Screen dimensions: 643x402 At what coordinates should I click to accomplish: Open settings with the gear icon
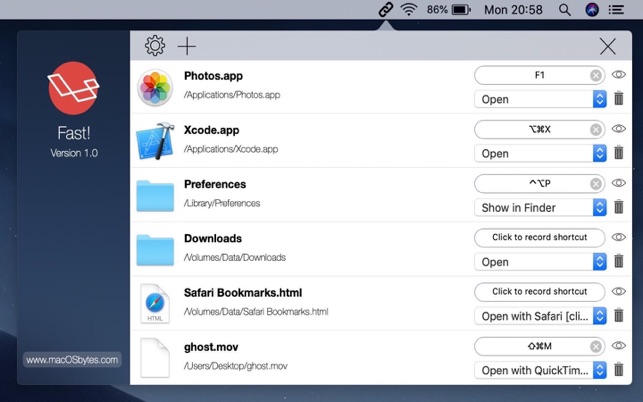(x=155, y=46)
